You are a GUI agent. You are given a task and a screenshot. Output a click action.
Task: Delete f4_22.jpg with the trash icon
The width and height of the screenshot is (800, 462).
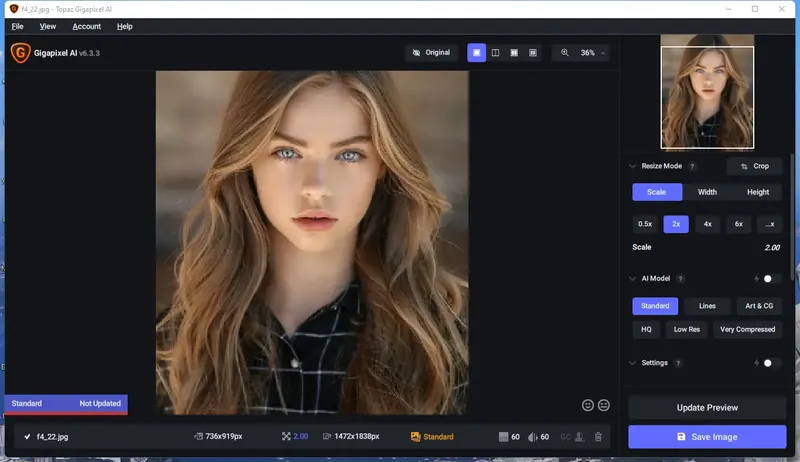(598, 437)
